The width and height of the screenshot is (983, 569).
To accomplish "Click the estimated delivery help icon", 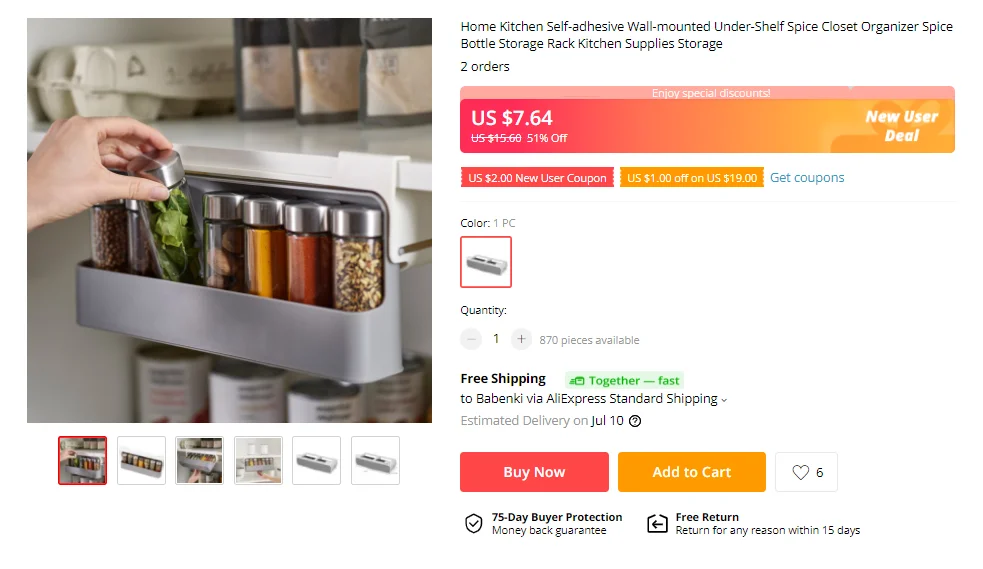I will (634, 421).
